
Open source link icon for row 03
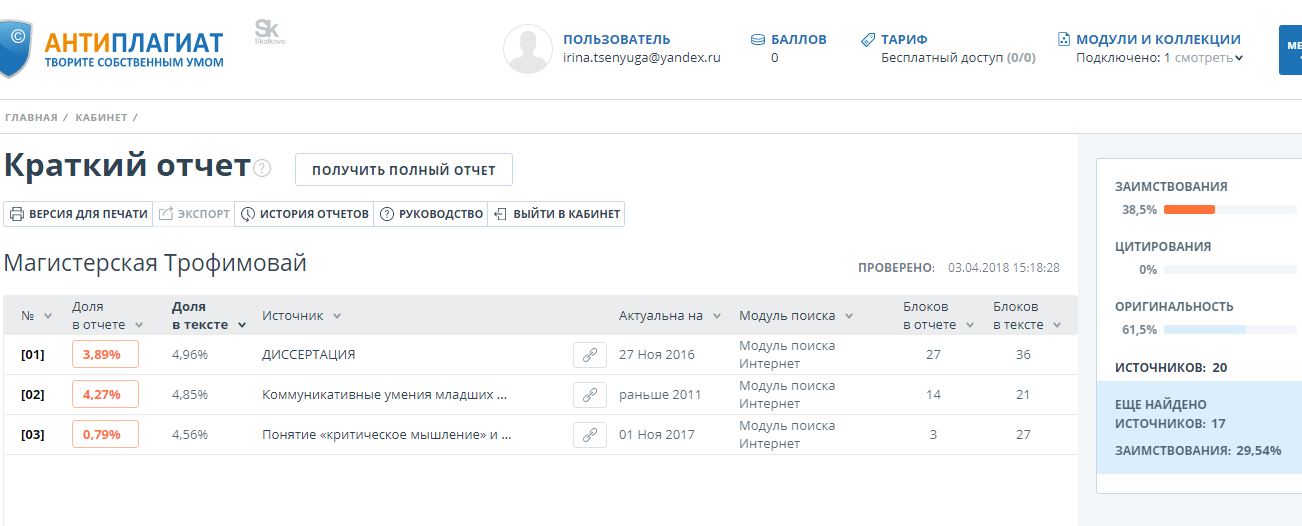click(x=589, y=435)
